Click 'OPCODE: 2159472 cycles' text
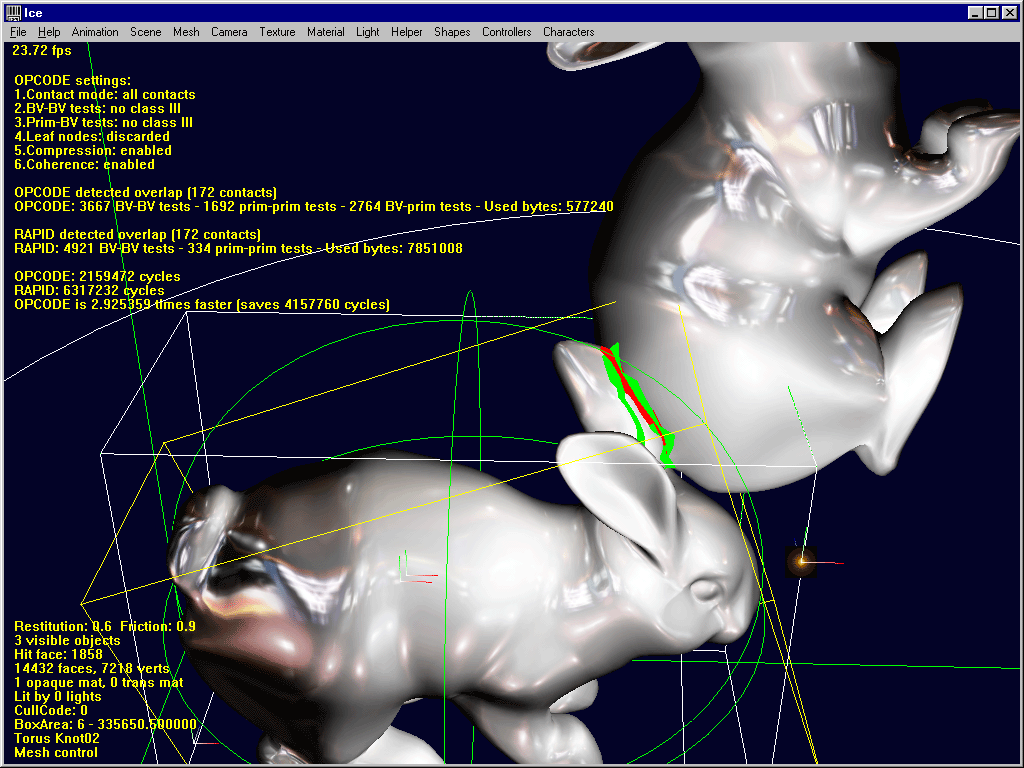The image size is (1024, 768). click(97, 276)
